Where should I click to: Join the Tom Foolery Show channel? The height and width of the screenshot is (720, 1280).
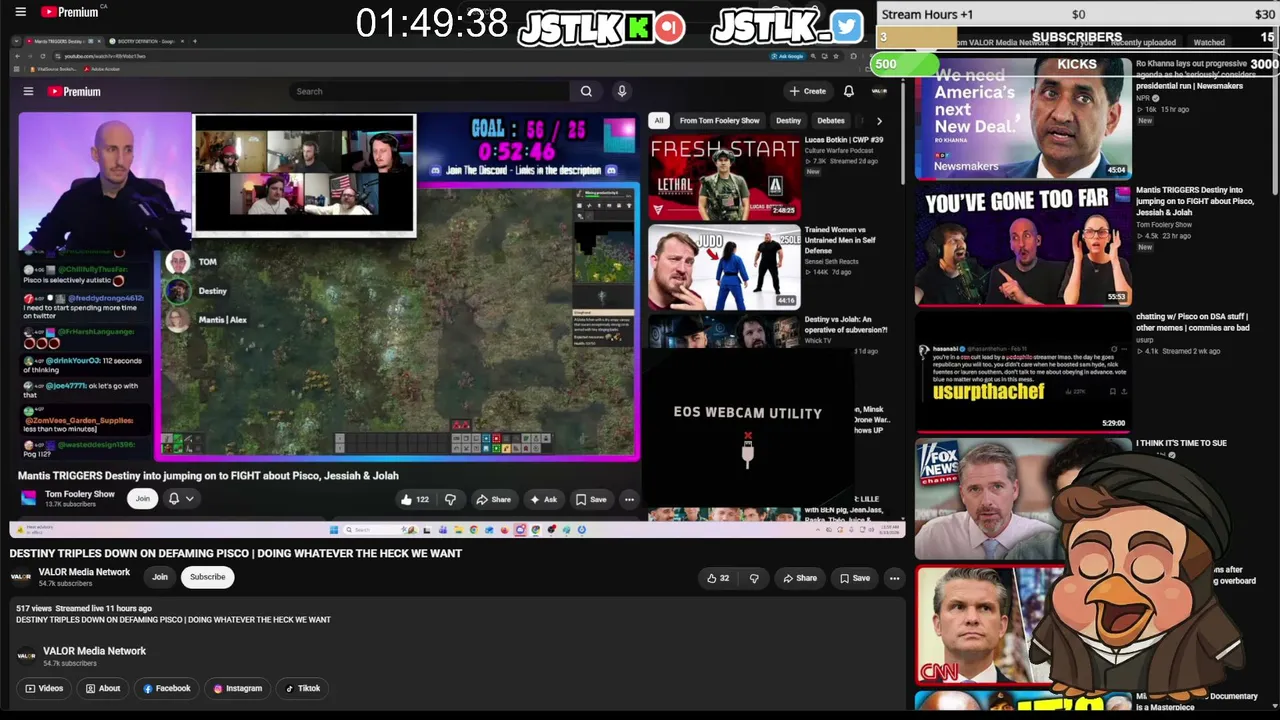pyautogui.click(x=143, y=498)
